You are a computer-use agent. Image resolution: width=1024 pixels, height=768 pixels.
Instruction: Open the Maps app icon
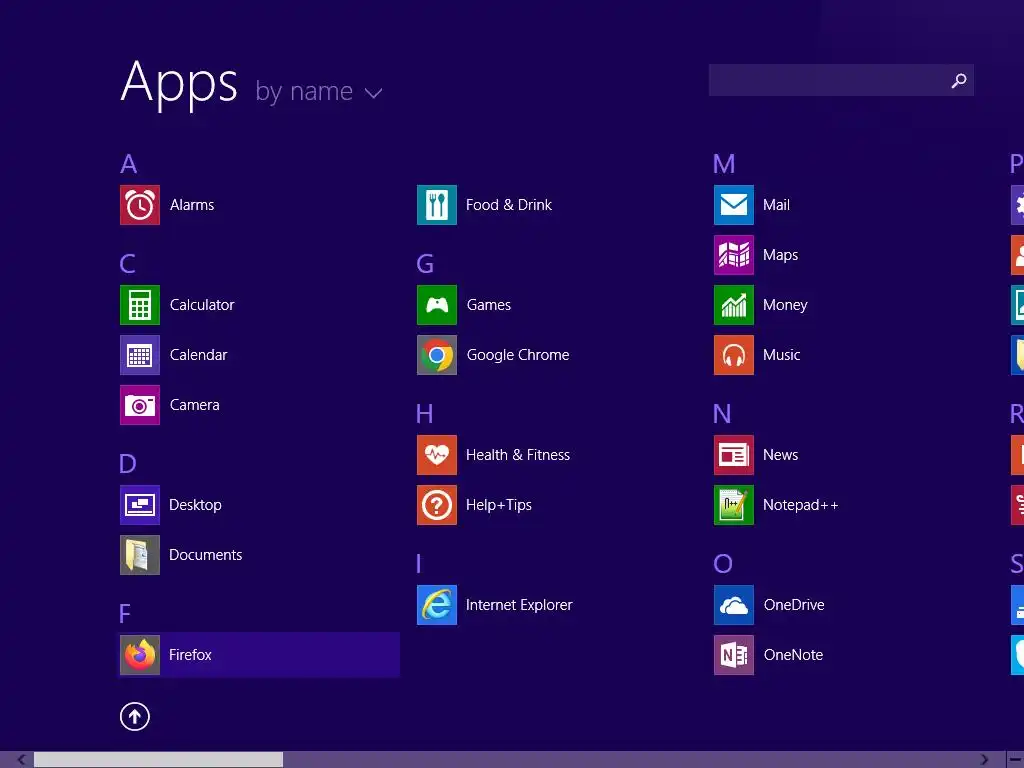[x=734, y=255]
